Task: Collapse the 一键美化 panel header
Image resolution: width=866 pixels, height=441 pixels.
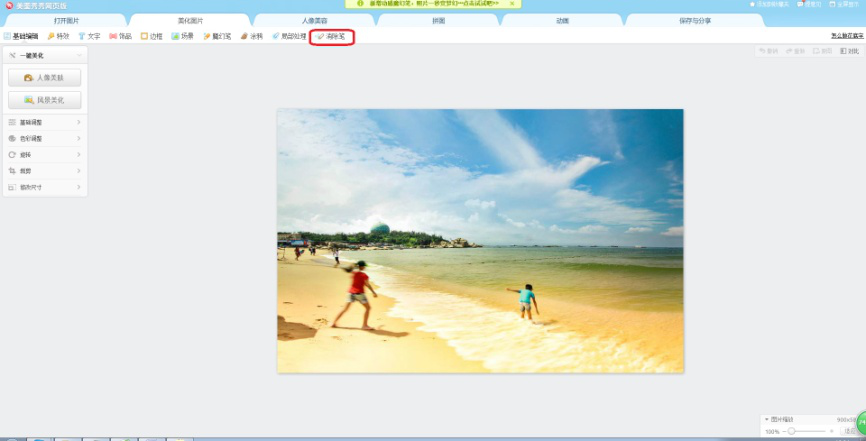Action: tap(45, 55)
